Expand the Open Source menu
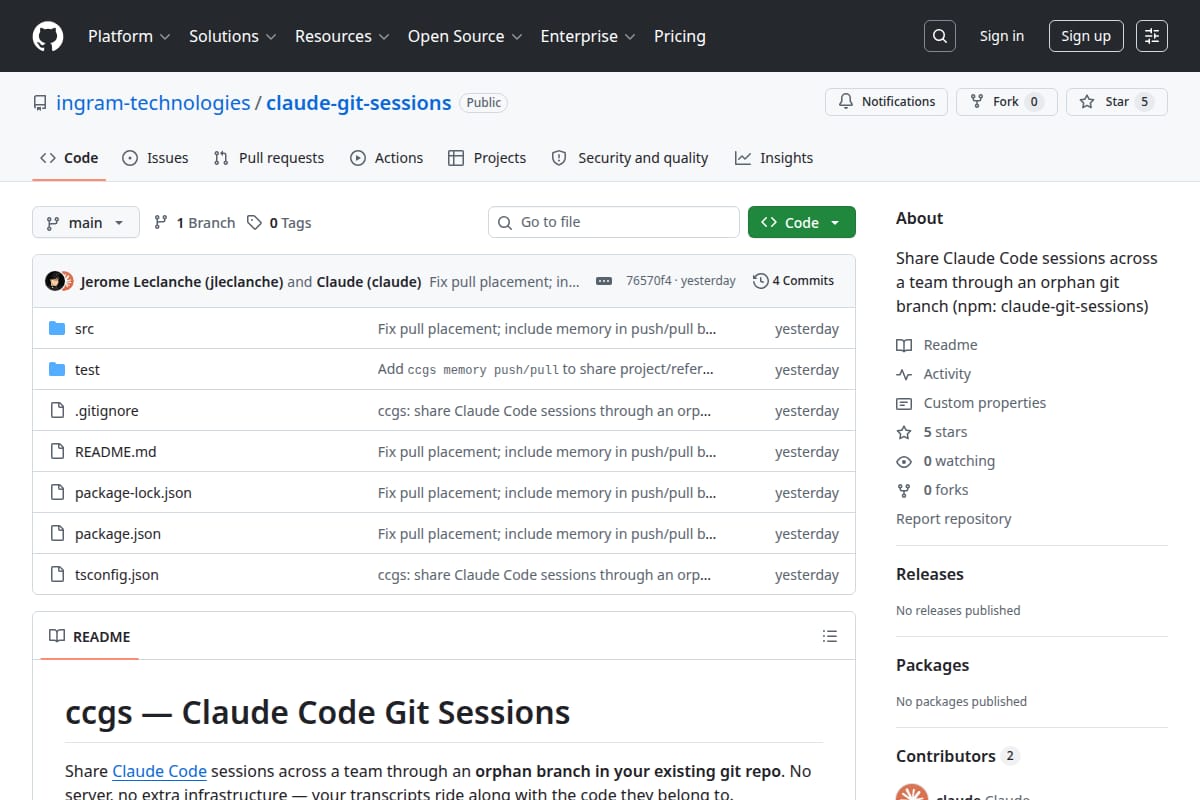Viewport: 1200px width, 800px height. 465,36
